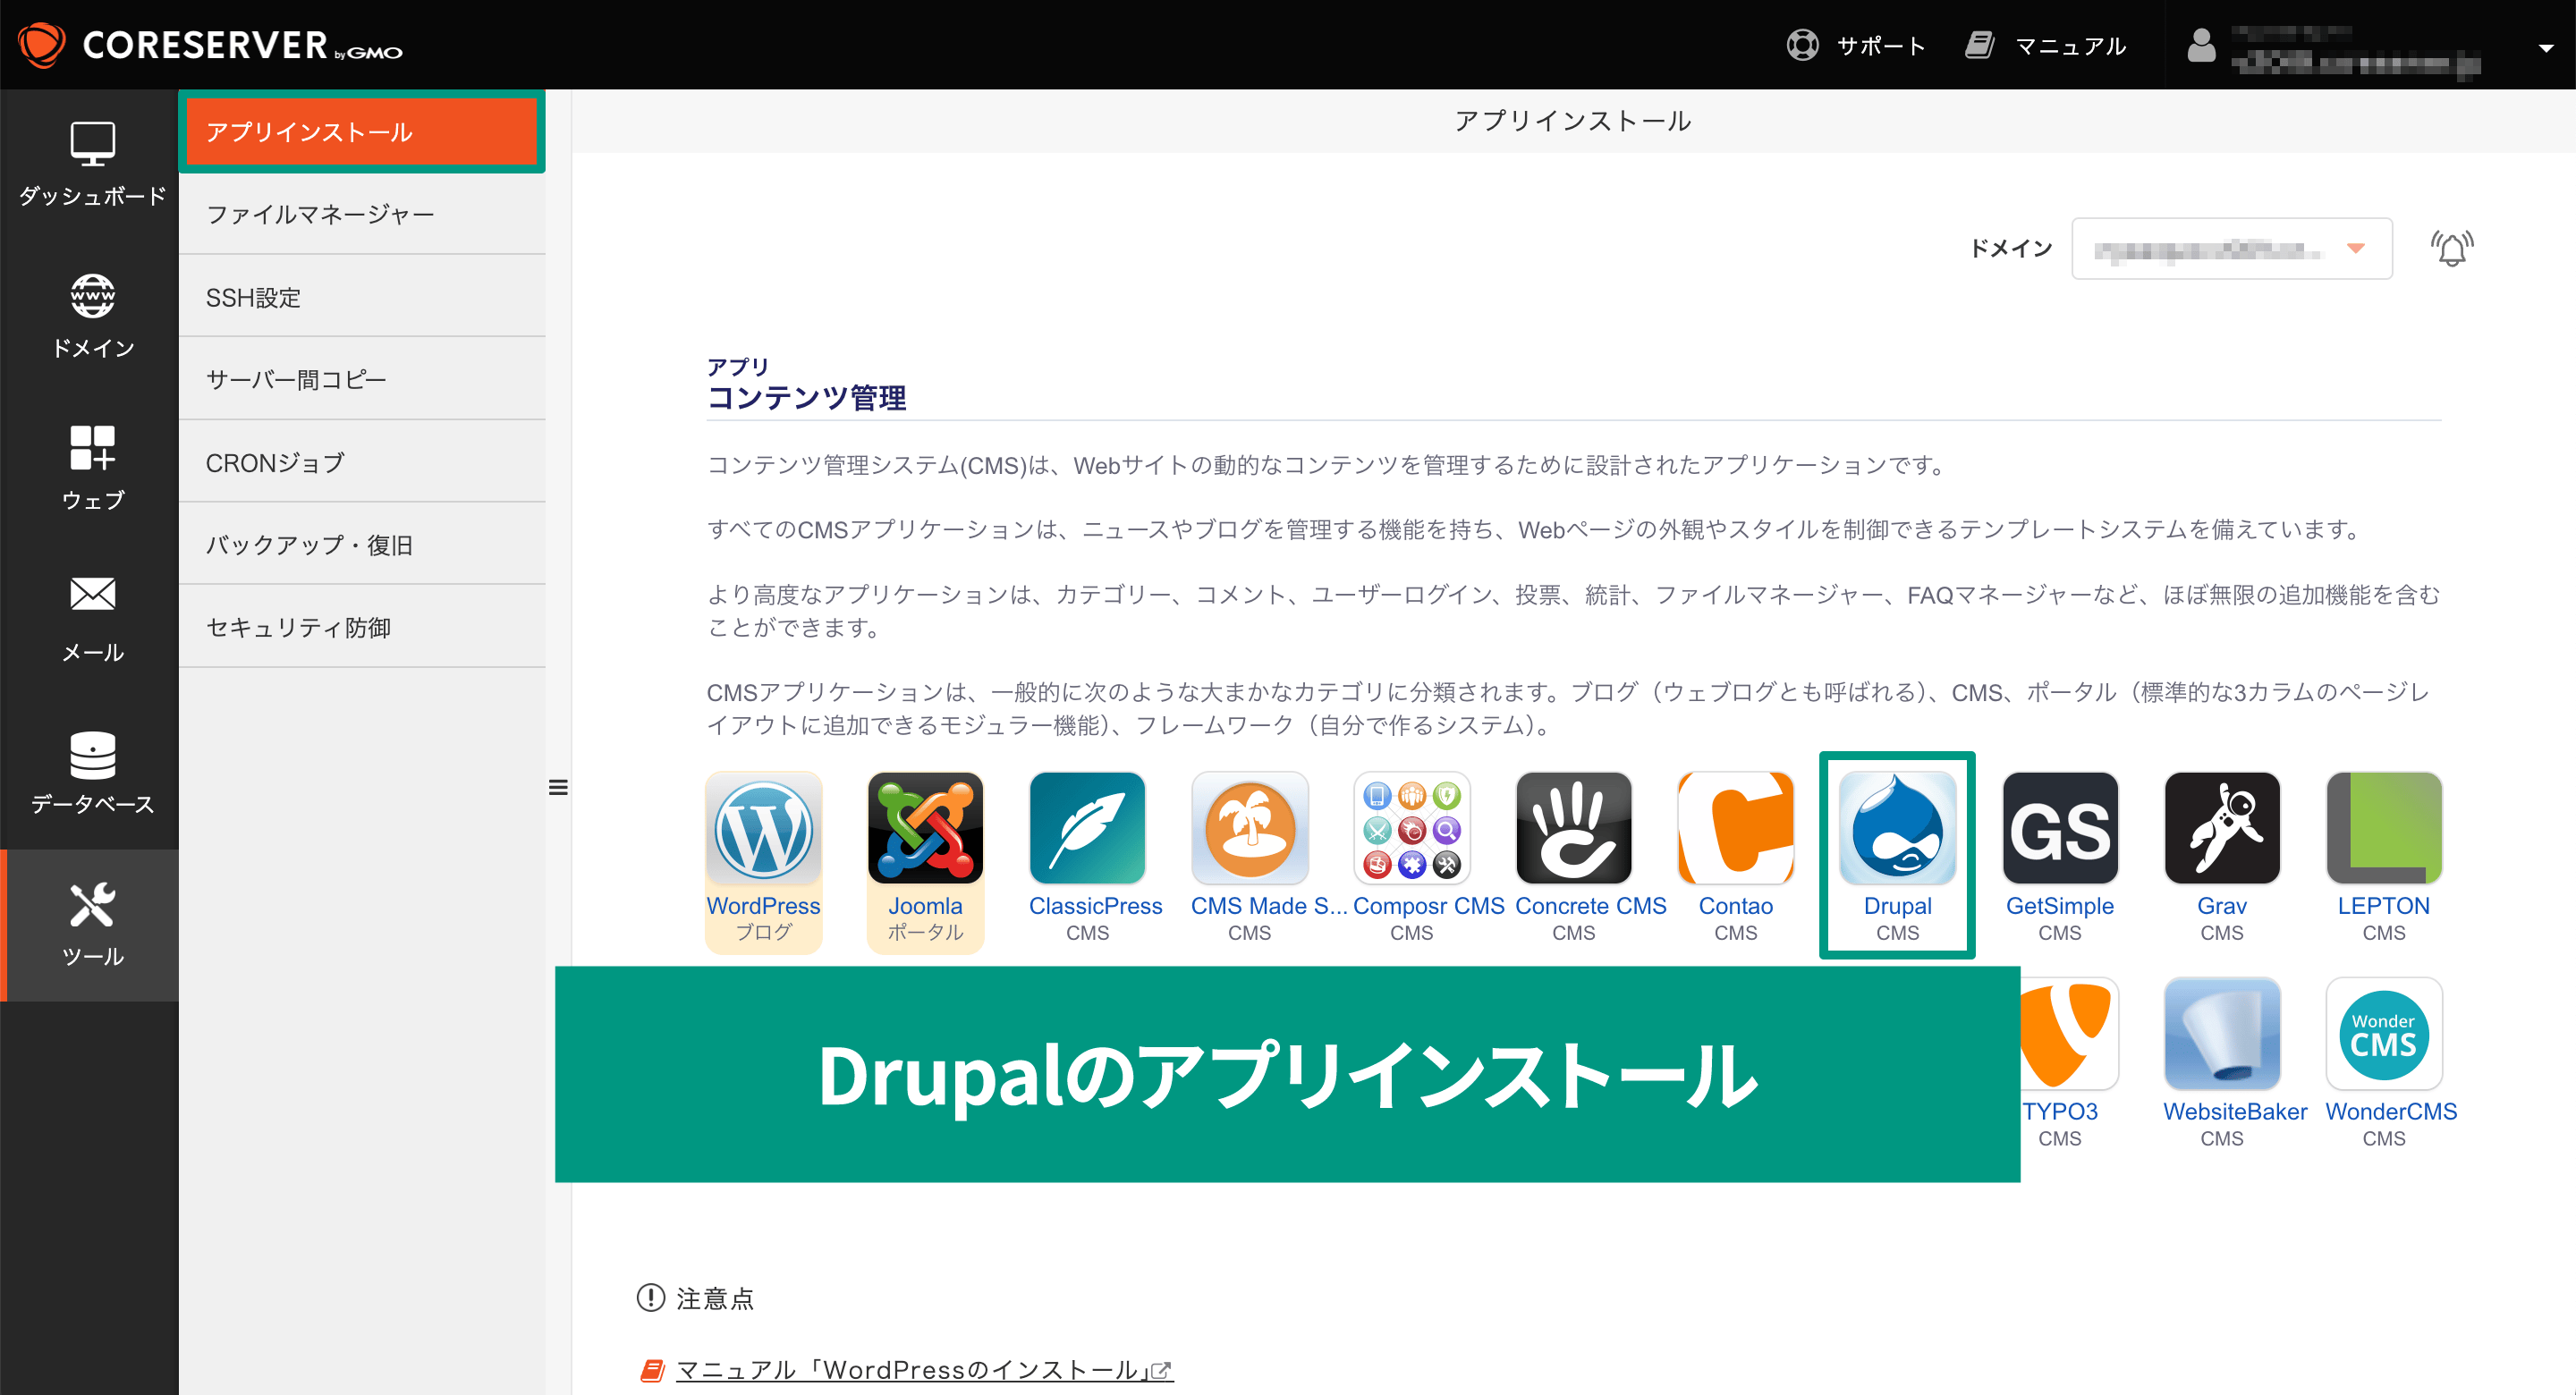Choose the WebsiteBaker app icon
Image resolution: width=2576 pixels, height=1395 pixels.
(x=2222, y=1034)
